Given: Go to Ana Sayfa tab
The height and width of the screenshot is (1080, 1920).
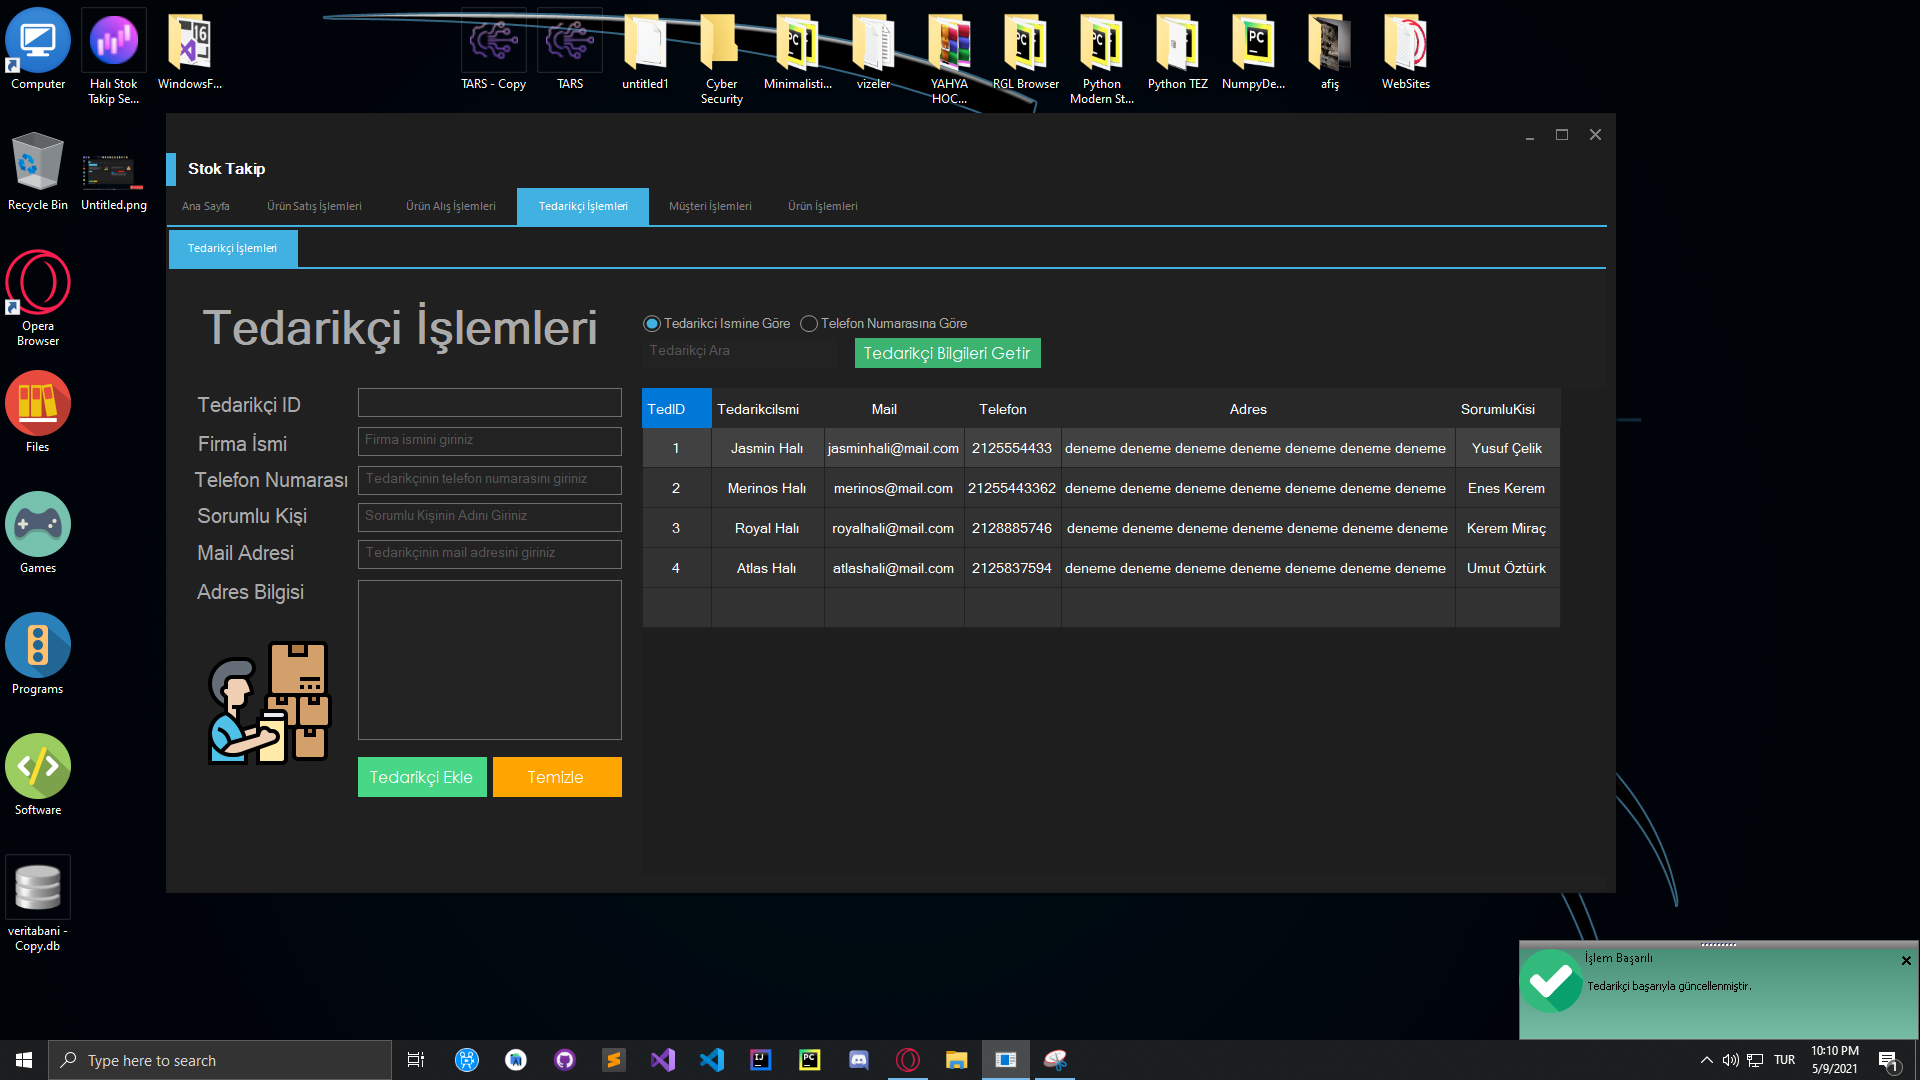Looking at the screenshot, I should point(206,207).
